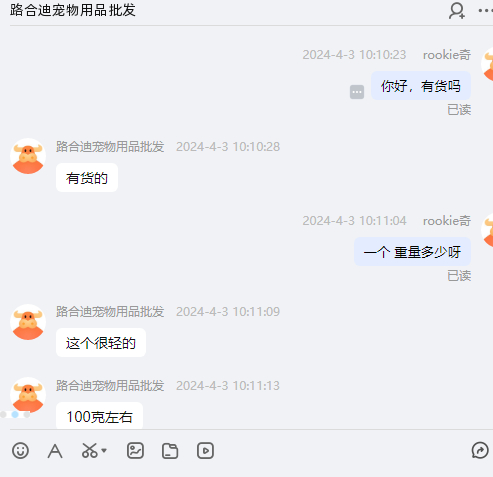Screen dimensions: 493x477
Task: Expand the screenshot options dropdown arrow
Action: pos(104,451)
